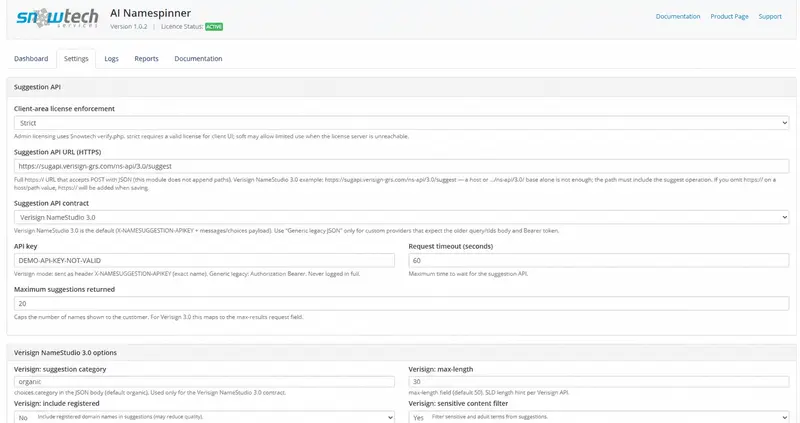
Task: Select the Settings tab
Action: coord(76,59)
